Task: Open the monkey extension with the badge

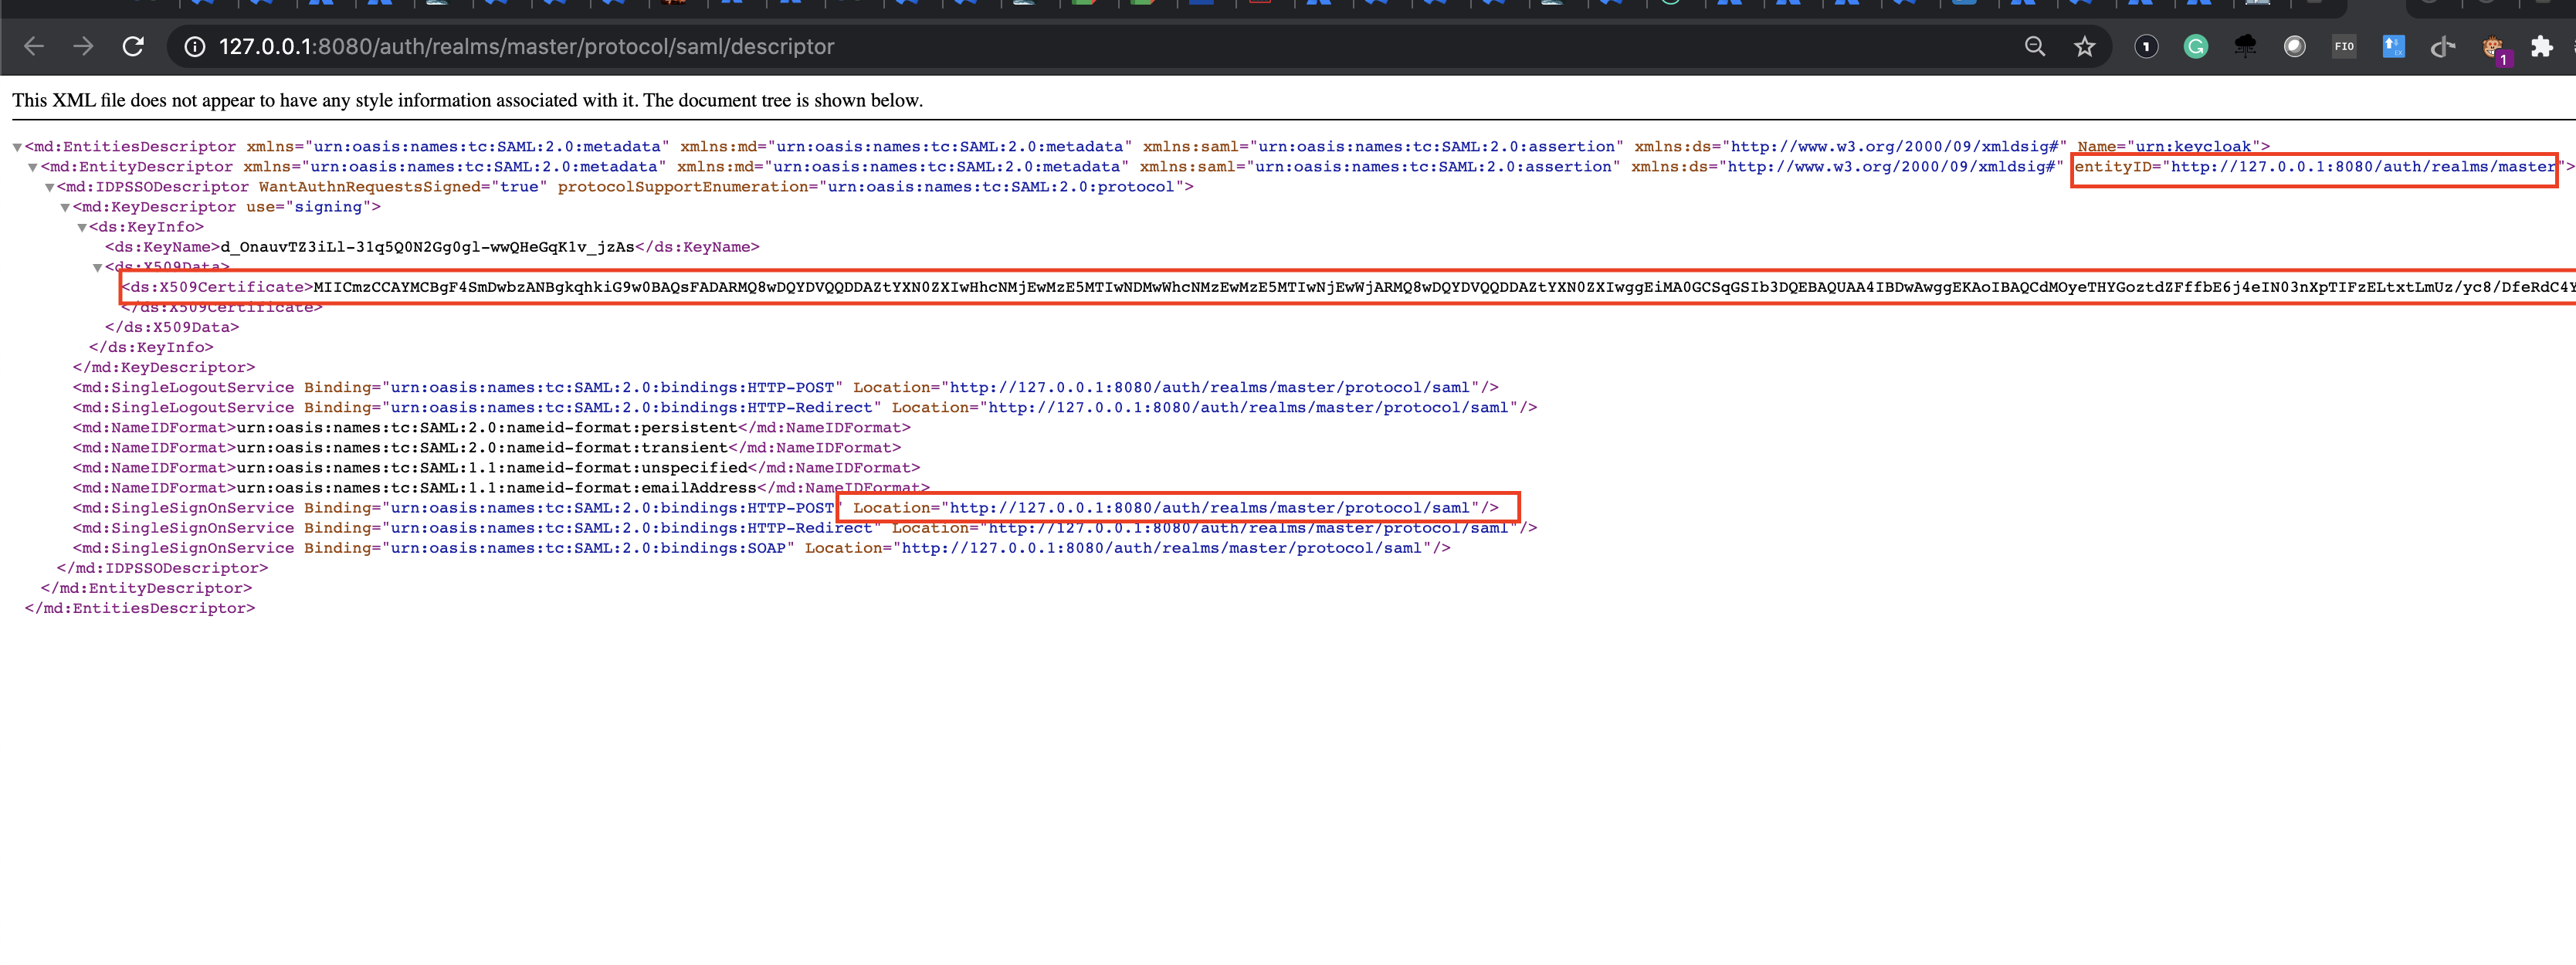Action: coord(2492,47)
